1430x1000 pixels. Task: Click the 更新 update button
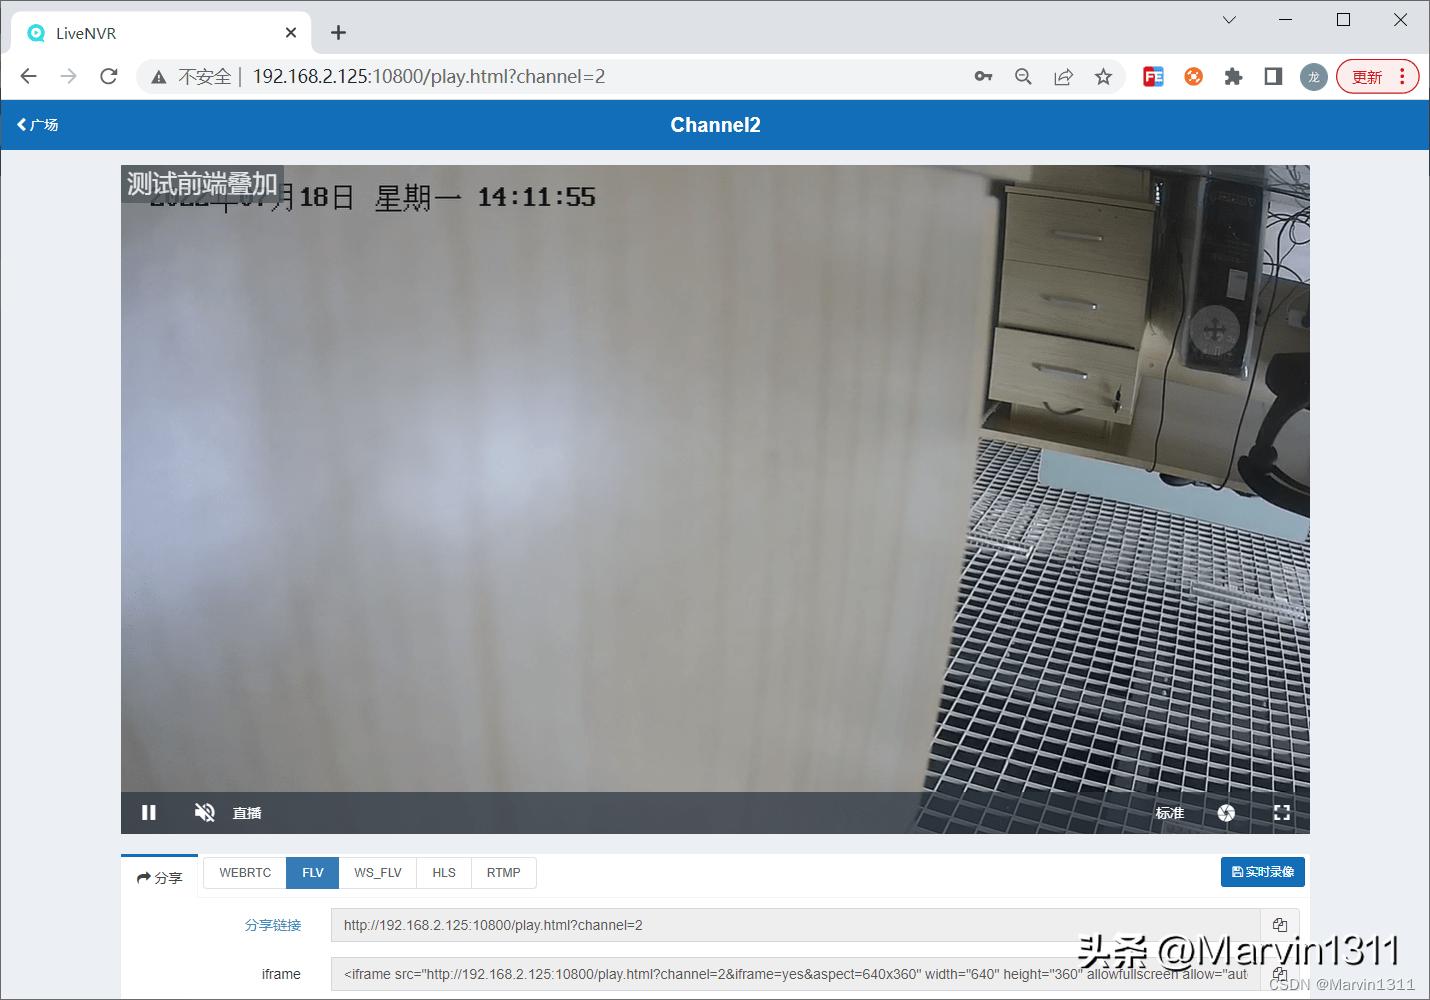pos(1367,76)
